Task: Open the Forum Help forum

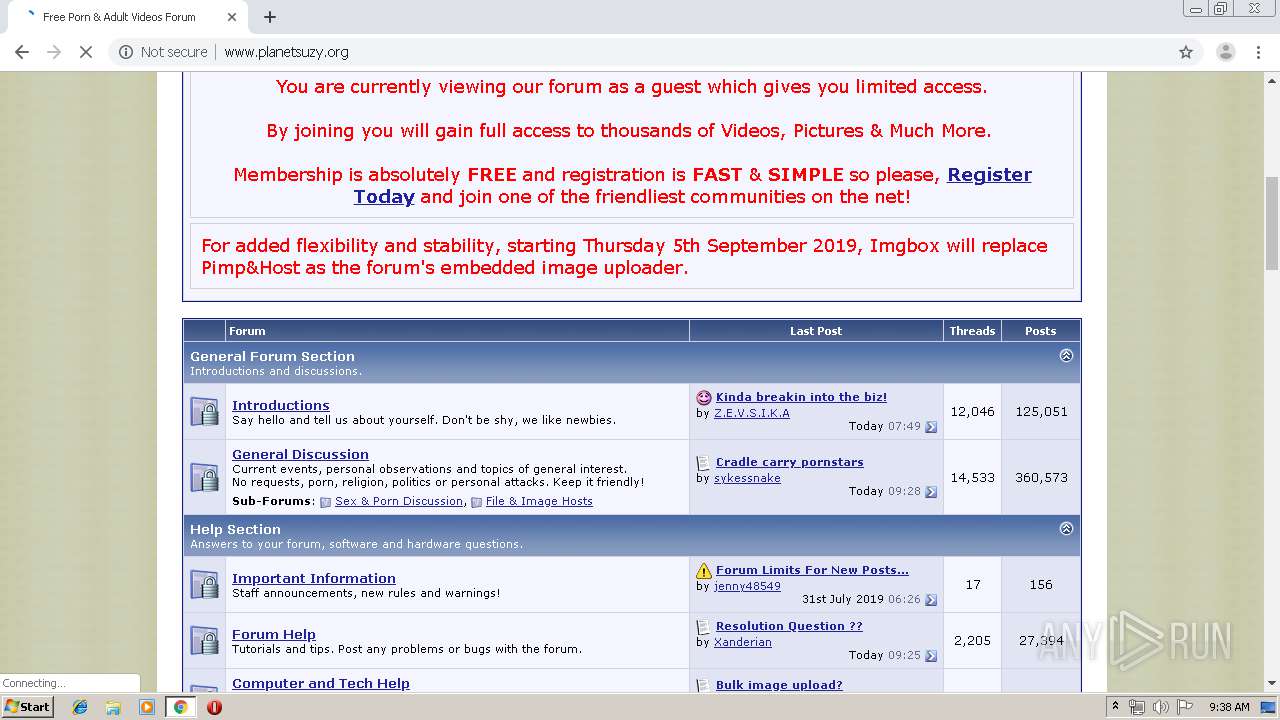Action: [274, 634]
